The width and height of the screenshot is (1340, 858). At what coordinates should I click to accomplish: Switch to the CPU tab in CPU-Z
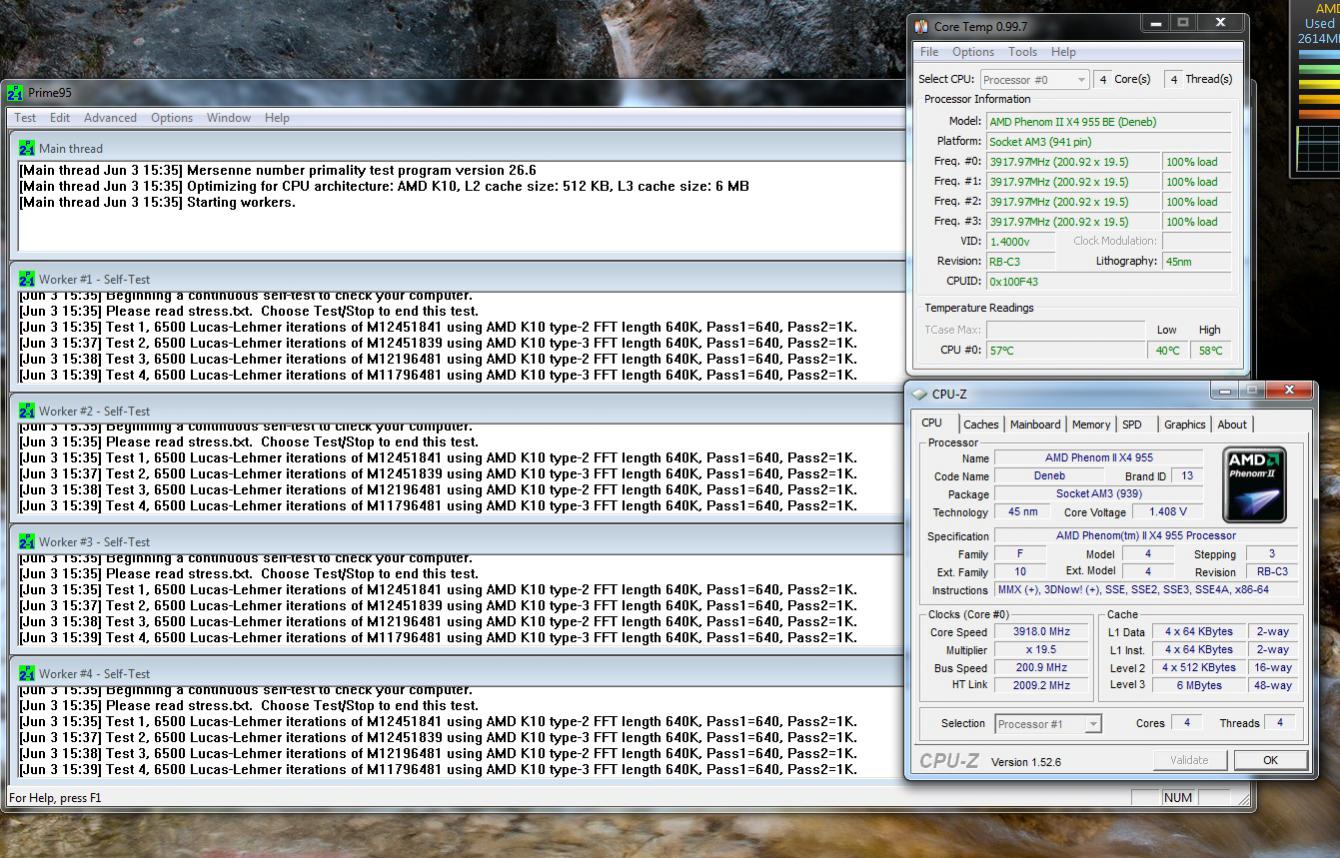point(931,423)
